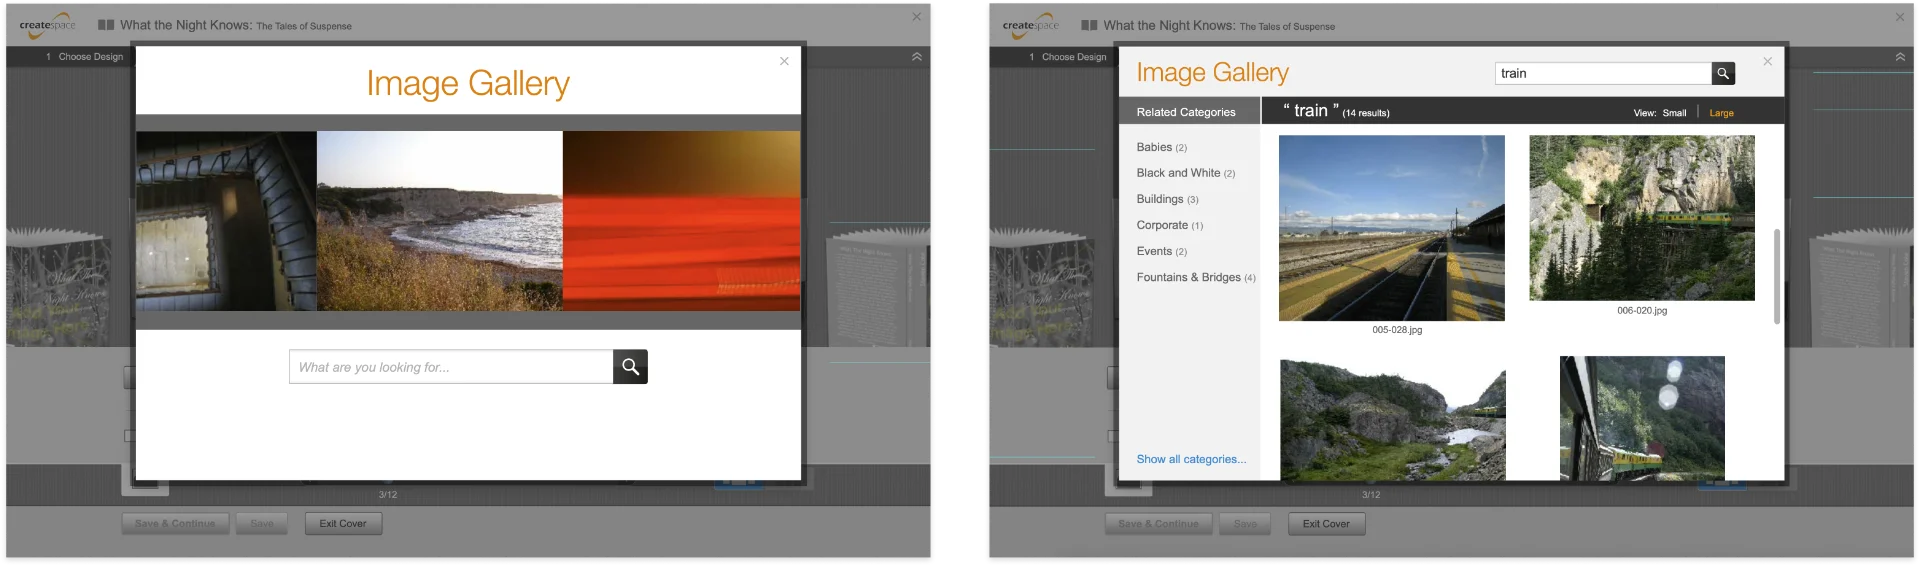Click the 'What are you looking for' field
The height and width of the screenshot is (566, 1920).
451,367
